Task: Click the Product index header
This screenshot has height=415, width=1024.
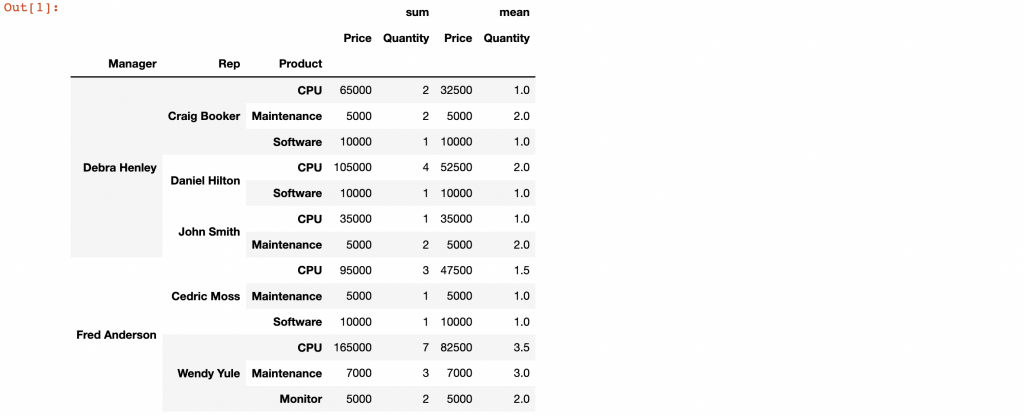Action: click(300, 64)
